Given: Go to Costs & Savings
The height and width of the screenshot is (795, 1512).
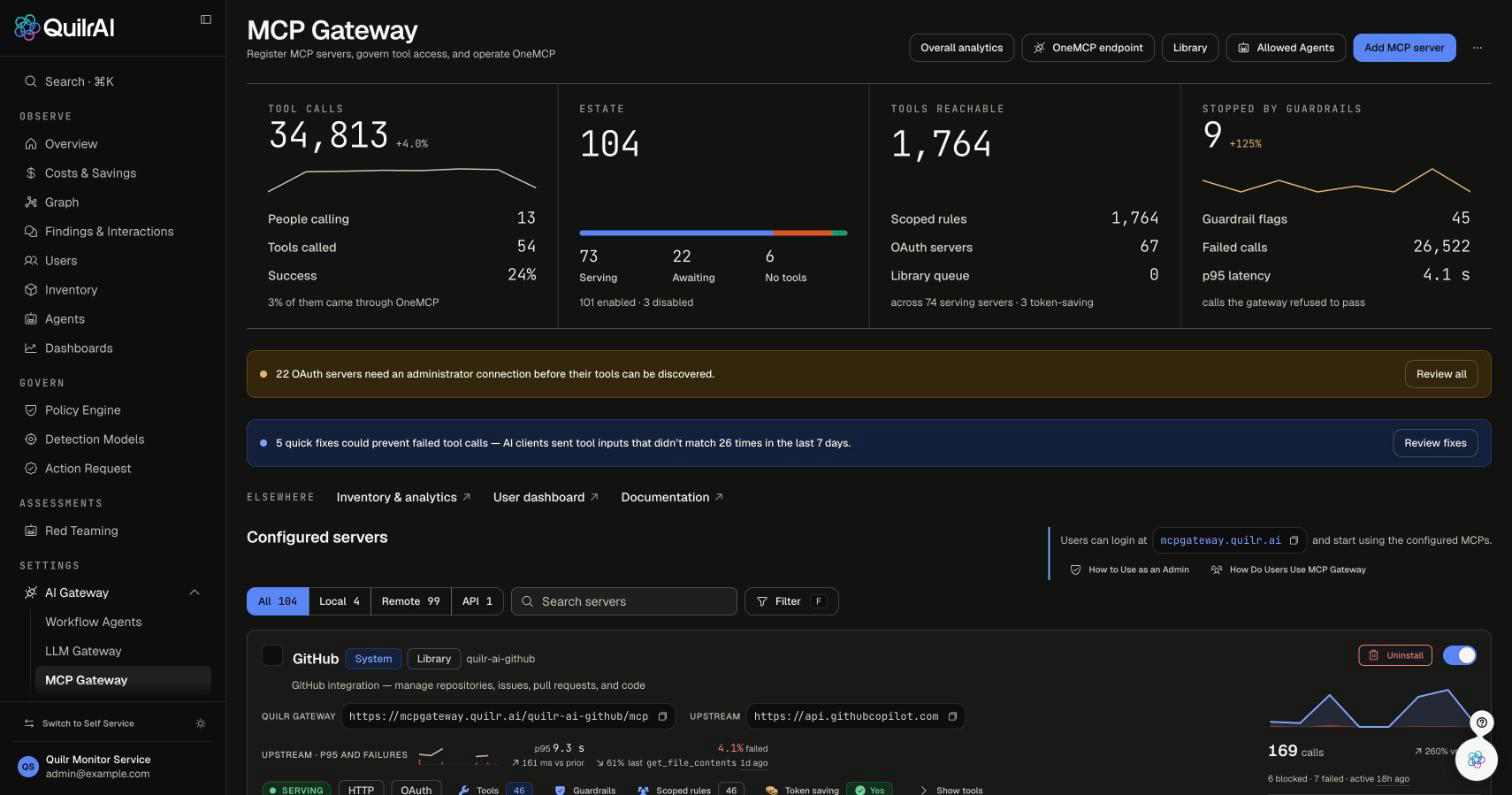Looking at the screenshot, I should [112, 173].
